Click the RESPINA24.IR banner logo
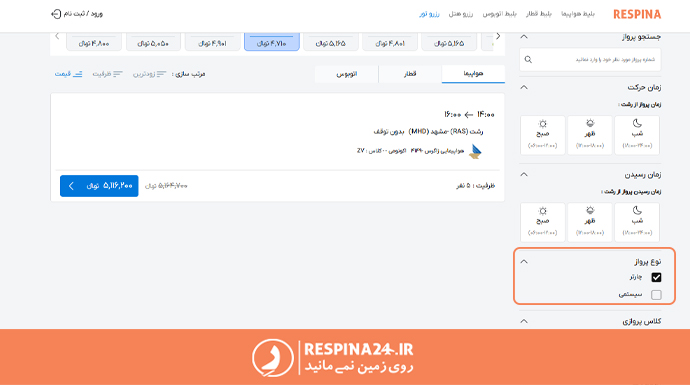 pyautogui.click(x=333, y=358)
